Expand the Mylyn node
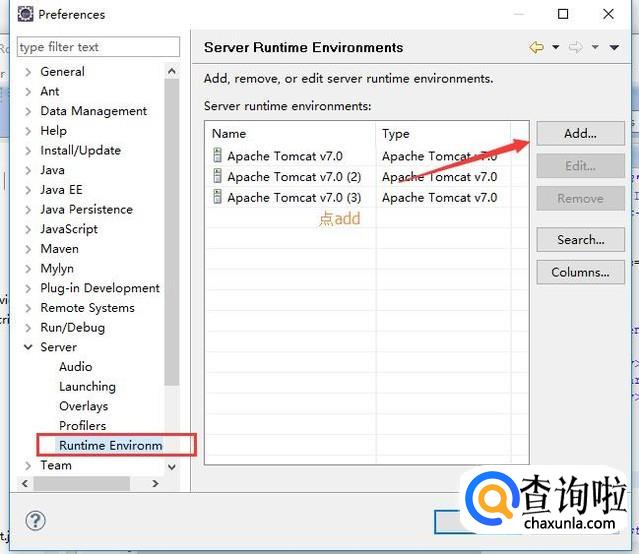 coord(28,269)
